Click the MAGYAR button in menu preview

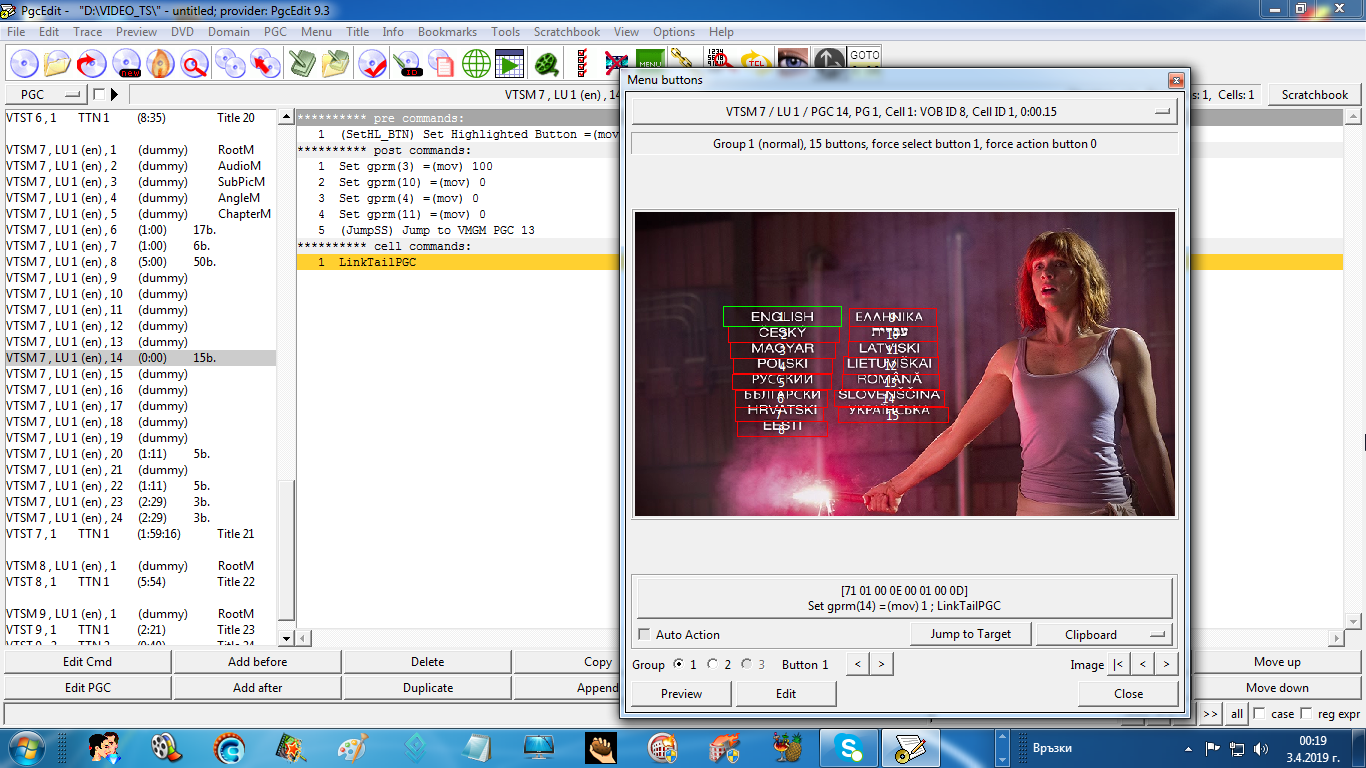[x=782, y=349]
